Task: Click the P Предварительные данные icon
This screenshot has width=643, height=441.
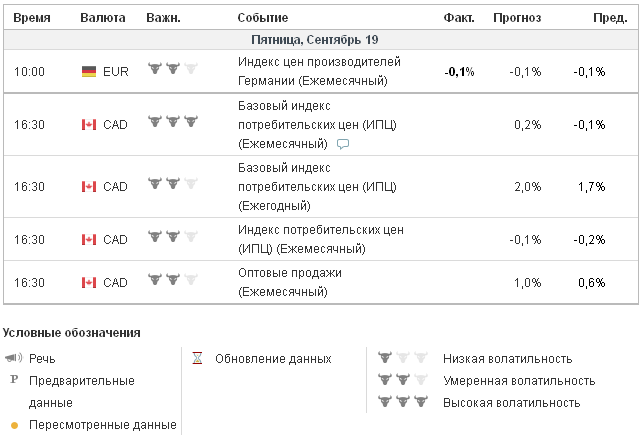Action: (x=14, y=380)
